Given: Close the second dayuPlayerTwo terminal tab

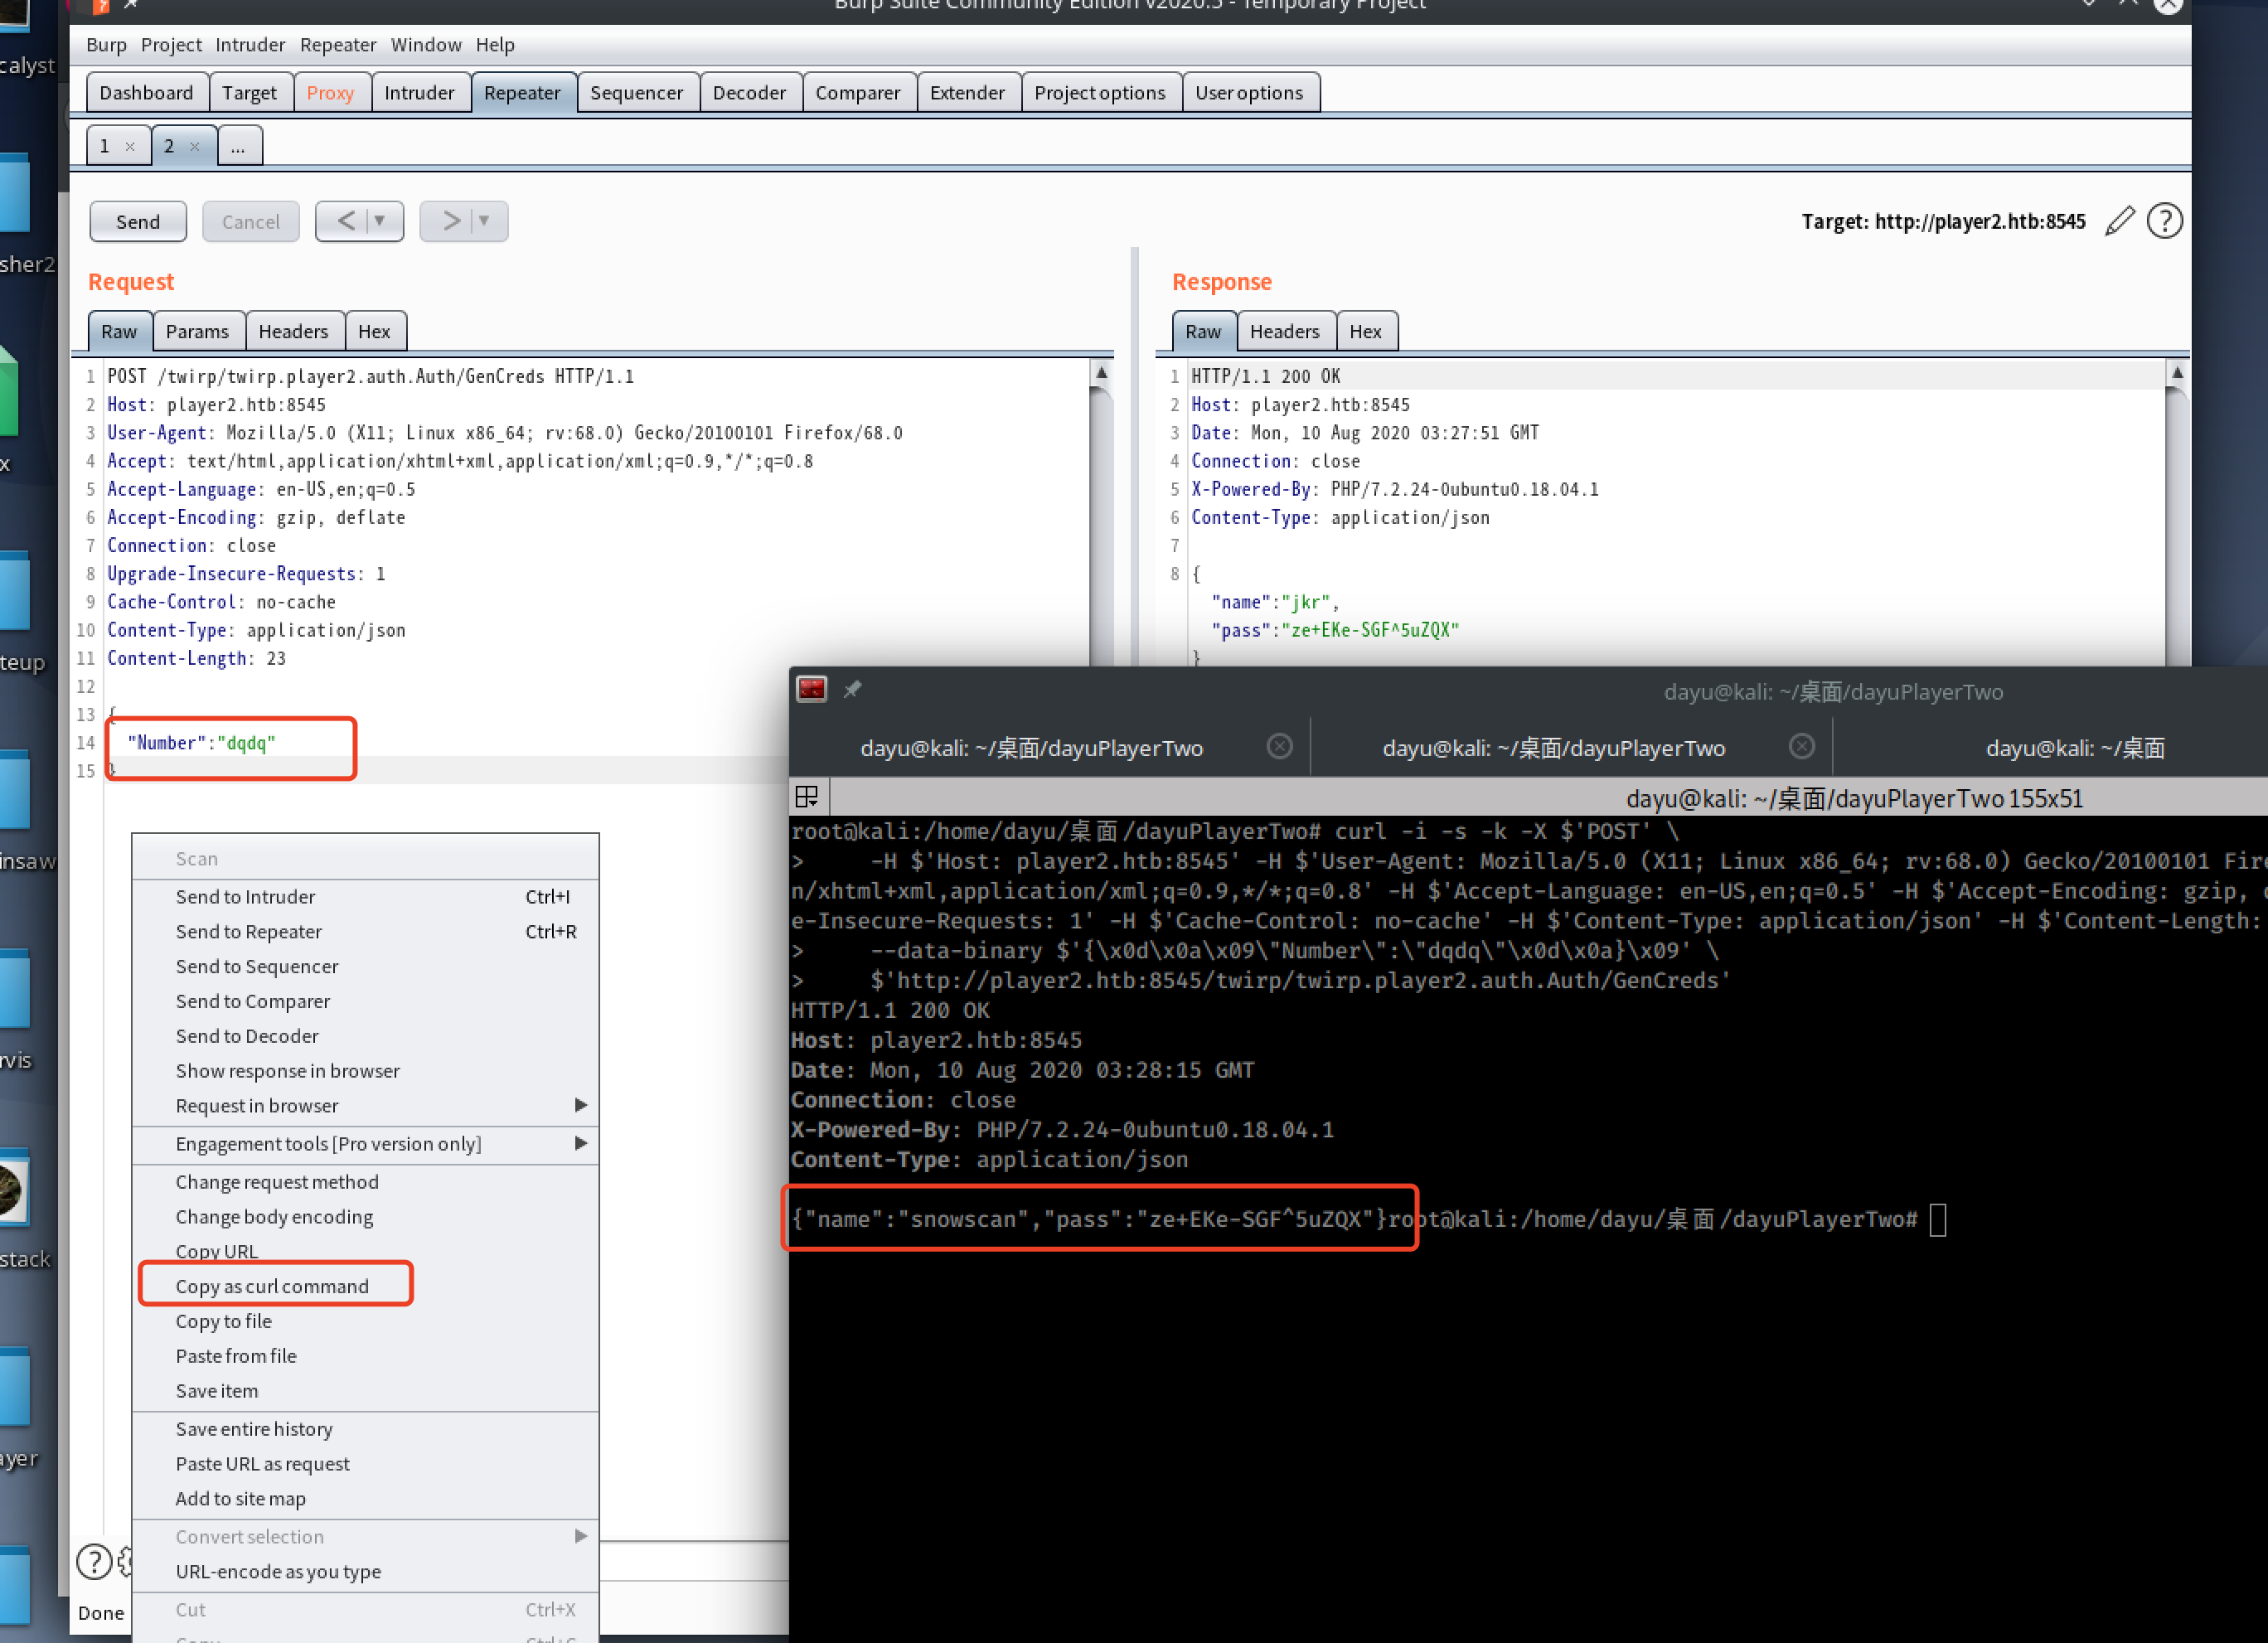Looking at the screenshot, I should coord(1801,747).
